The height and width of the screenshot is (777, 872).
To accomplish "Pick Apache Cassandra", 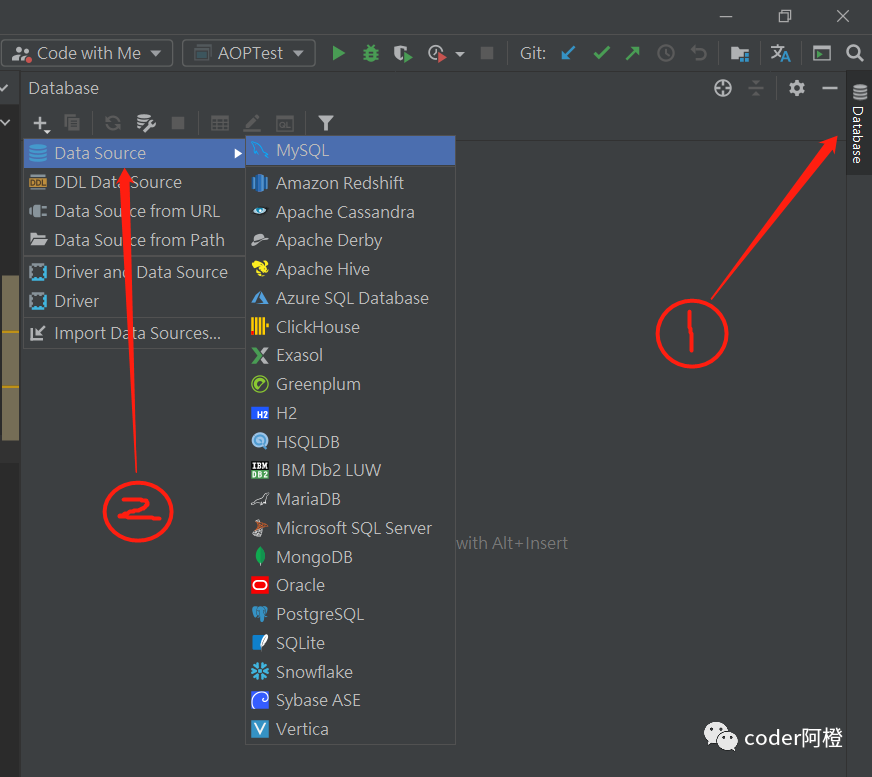I will pos(350,212).
